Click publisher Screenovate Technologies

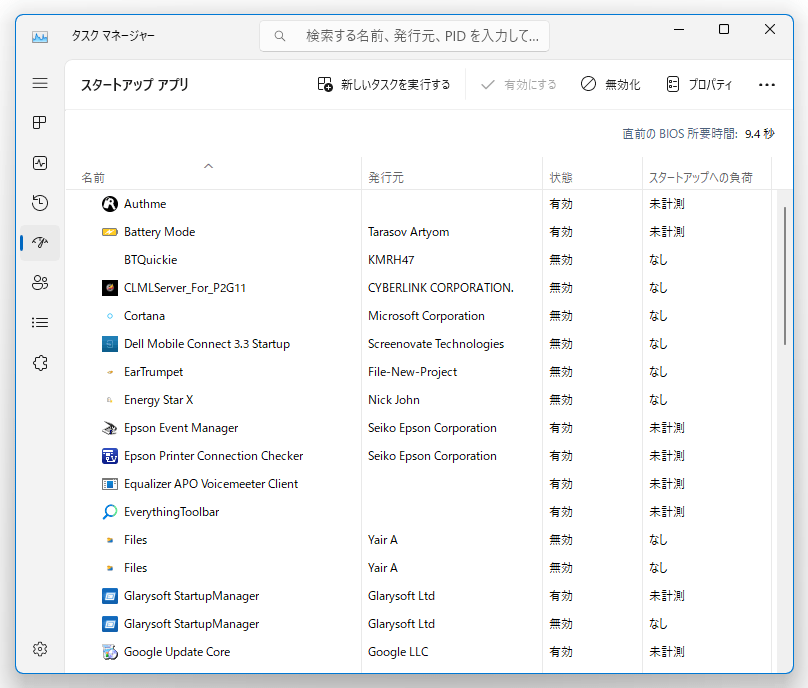(436, 344)
